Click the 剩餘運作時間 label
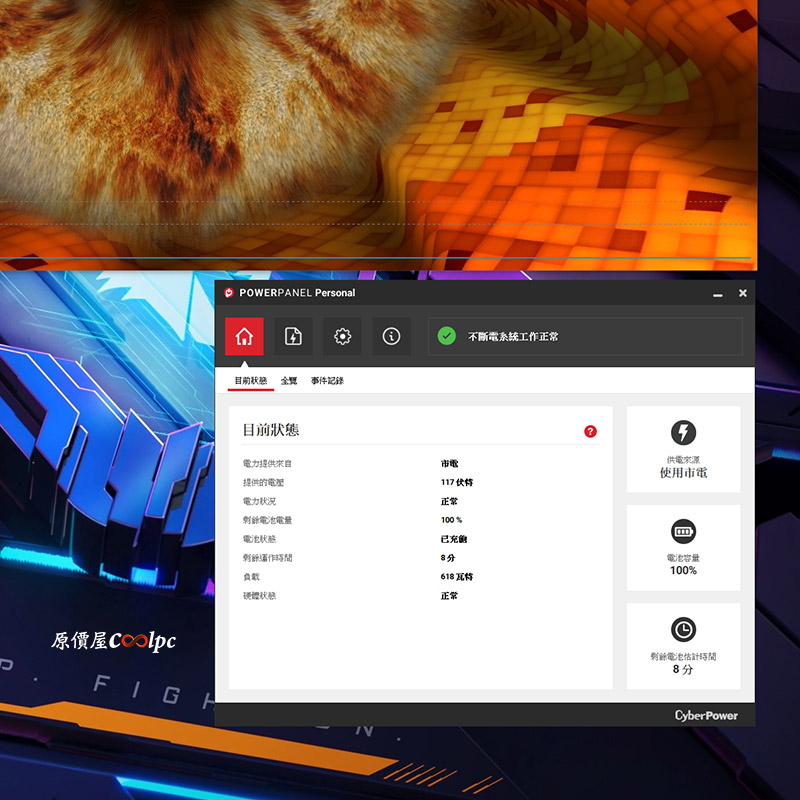The width and height of the screenshot is (800, 800). pos(267,558)
